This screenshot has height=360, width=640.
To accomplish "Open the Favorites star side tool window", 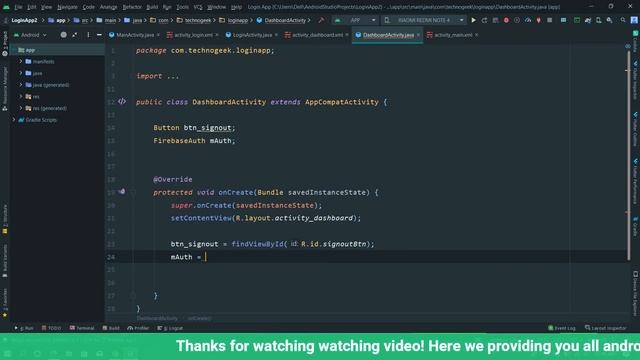I will pyautogui.click(x=4, y=303).
